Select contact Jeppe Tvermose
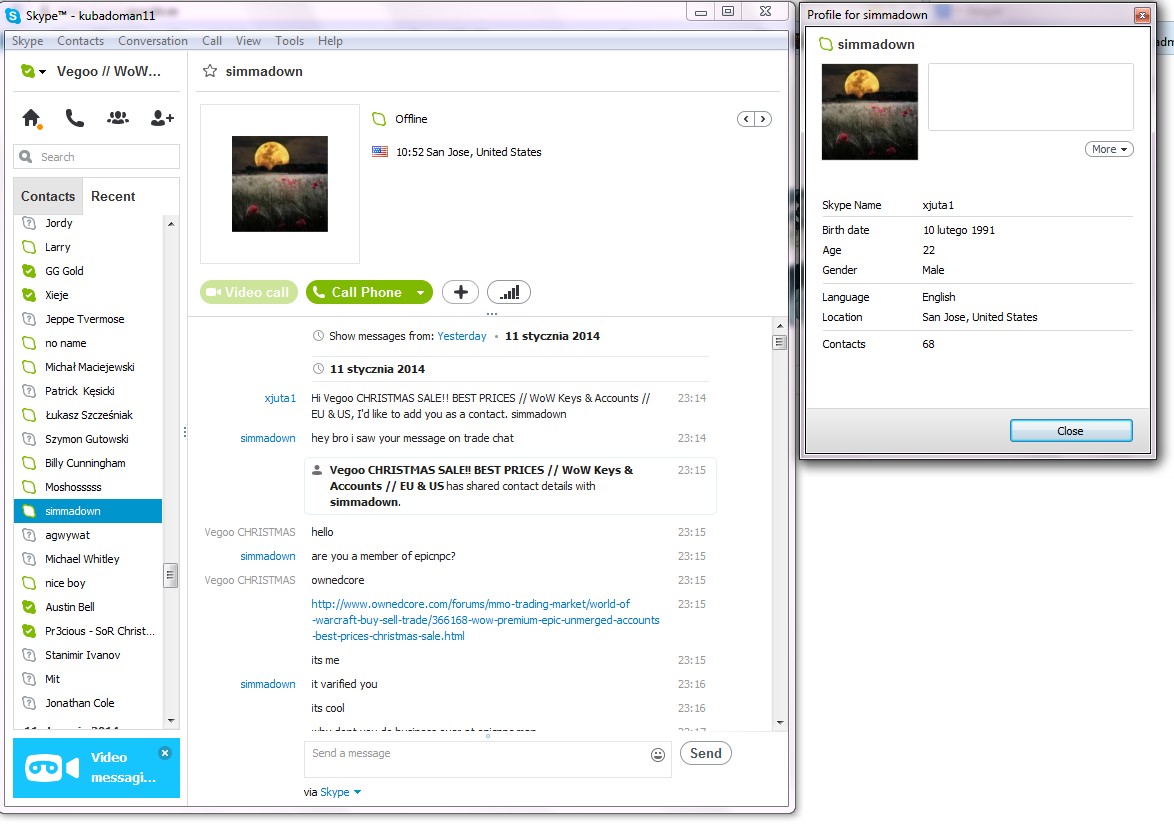The image size is (1174, 824). 88,319
